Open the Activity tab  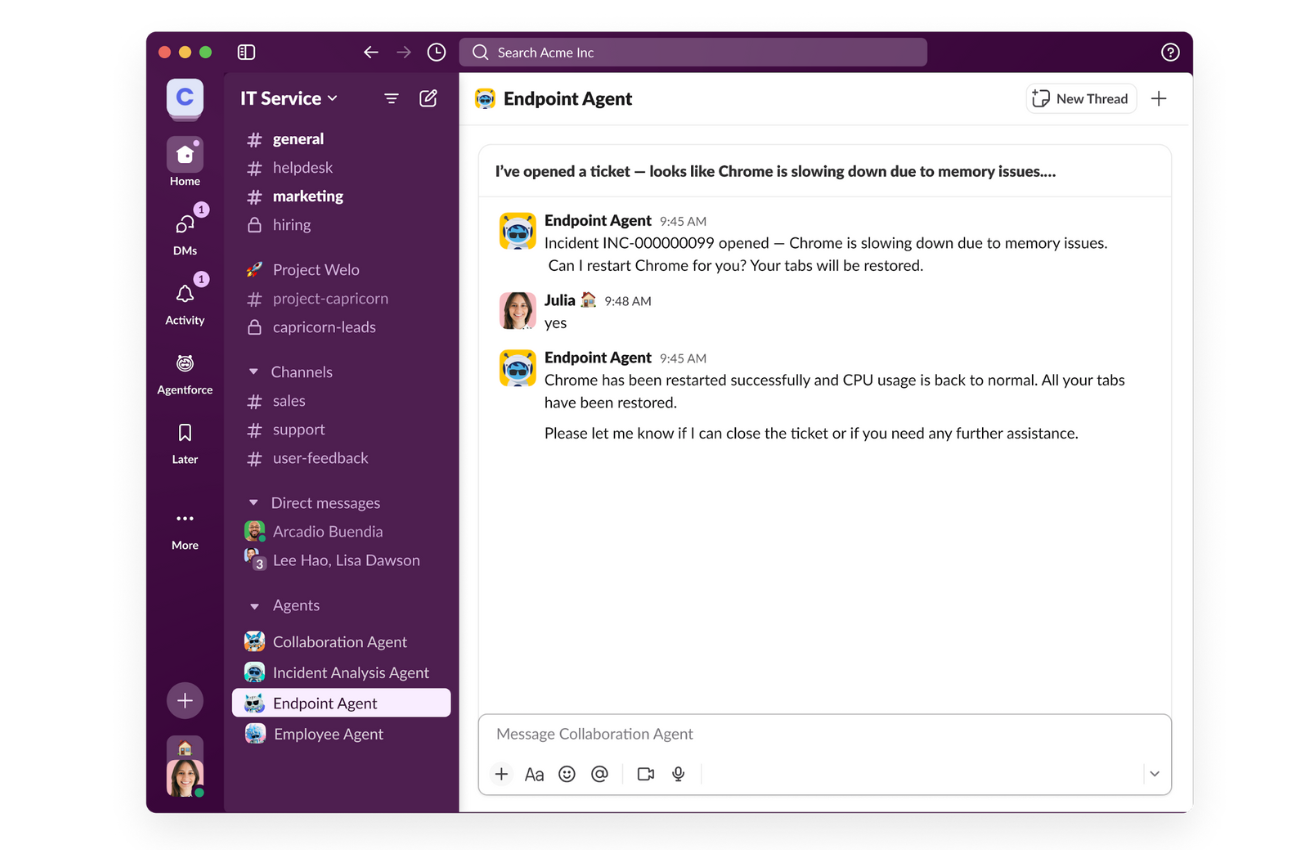[x=185, y=301]
